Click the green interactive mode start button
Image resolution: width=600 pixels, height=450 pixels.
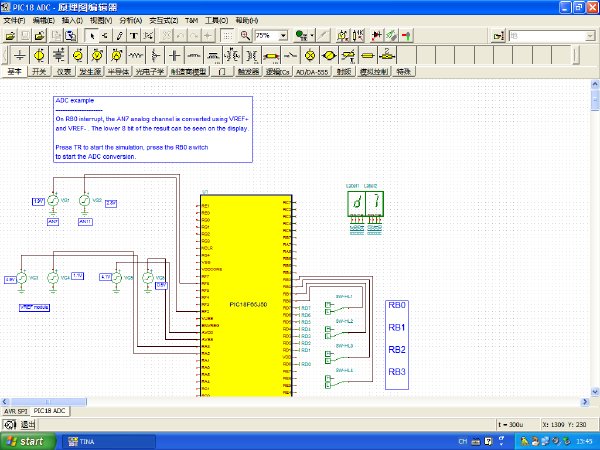click(x=302, y=36)
